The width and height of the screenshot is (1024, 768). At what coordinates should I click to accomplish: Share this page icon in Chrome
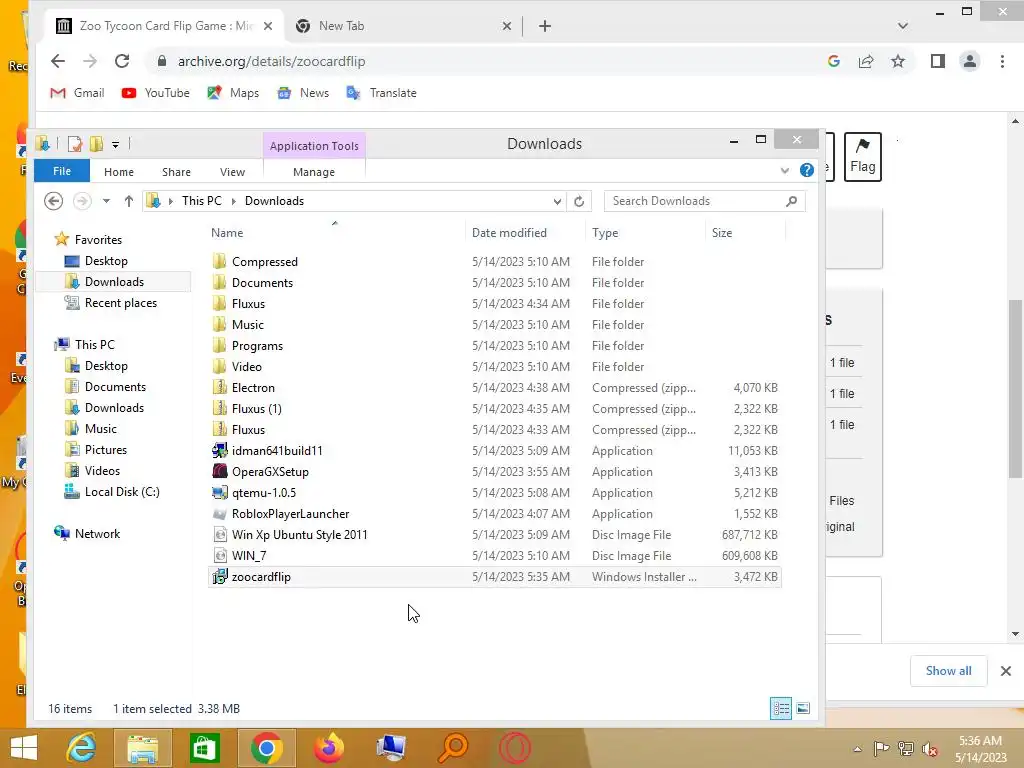pos(866,61)
